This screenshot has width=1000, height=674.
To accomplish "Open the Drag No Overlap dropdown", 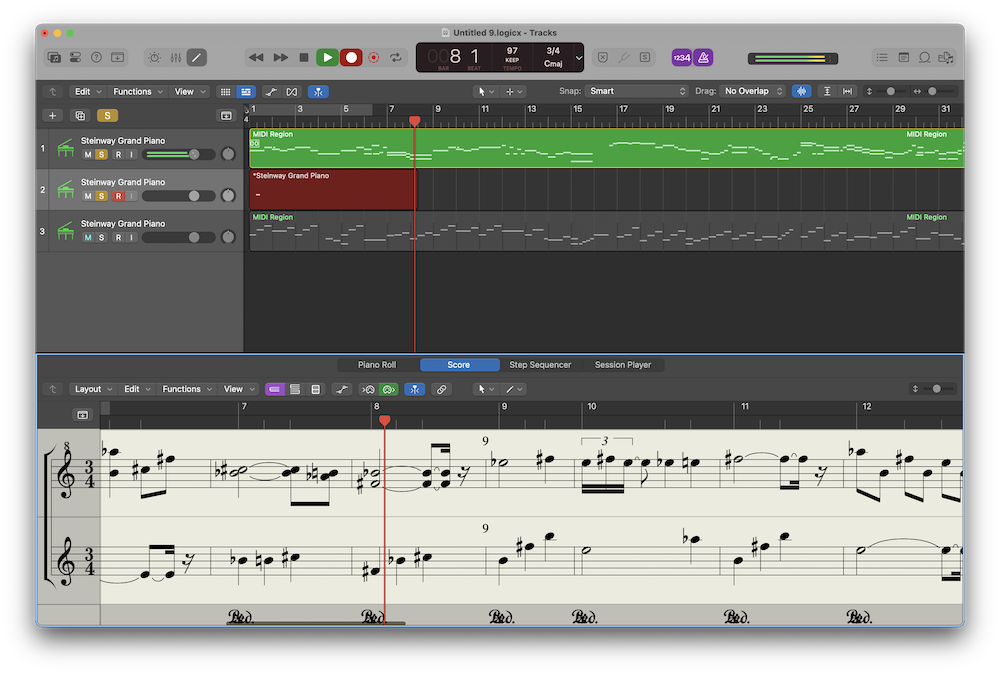I will (x=753, y=91).
